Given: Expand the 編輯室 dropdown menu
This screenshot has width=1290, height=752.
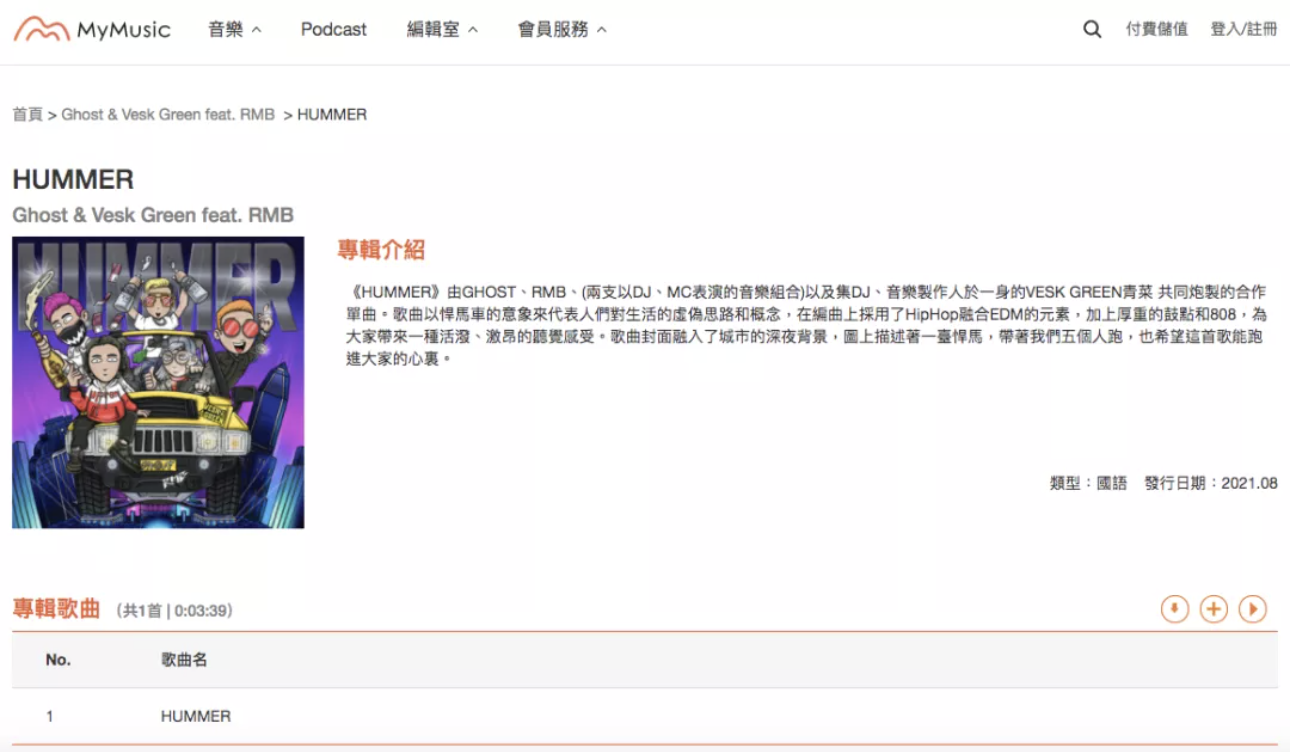Looking at the screenshot, I should click(442, 29).
